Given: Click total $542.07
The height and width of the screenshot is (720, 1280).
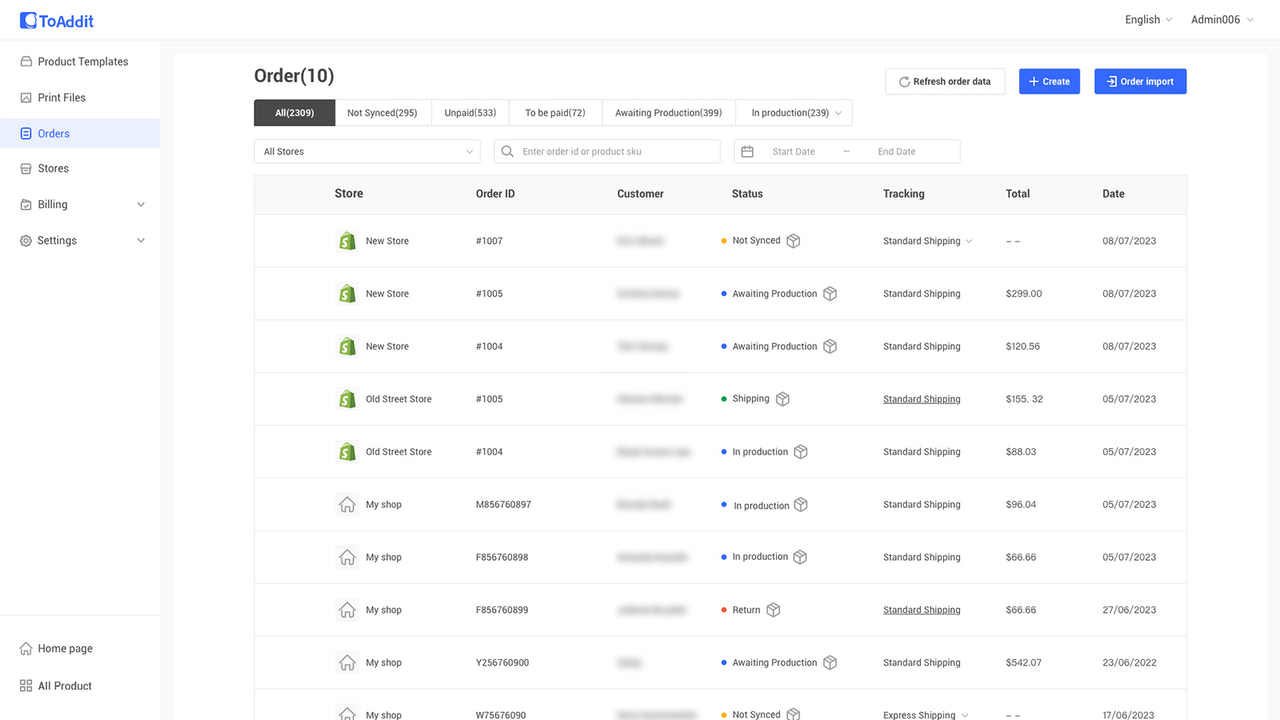Looking at the screenshot, I should coord(1023,663).
